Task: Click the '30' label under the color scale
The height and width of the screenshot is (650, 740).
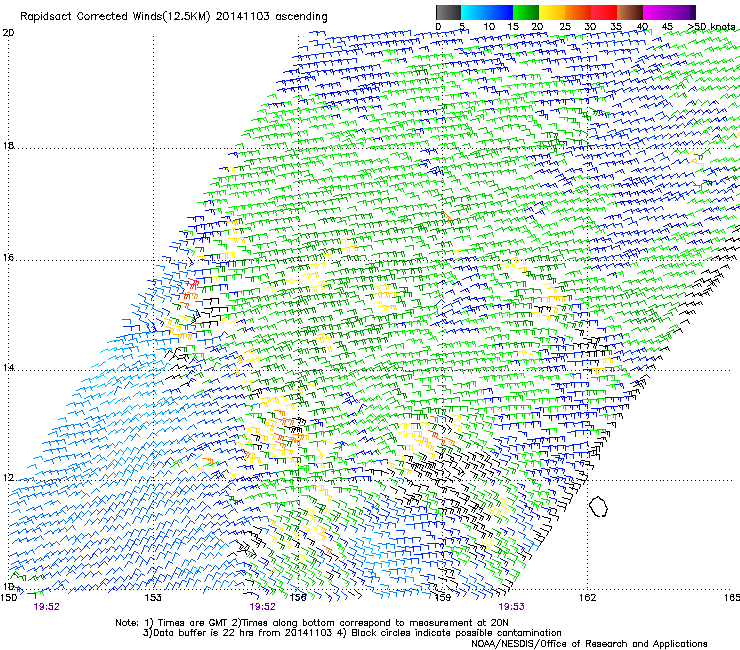Action: click(x=590, y=27)
